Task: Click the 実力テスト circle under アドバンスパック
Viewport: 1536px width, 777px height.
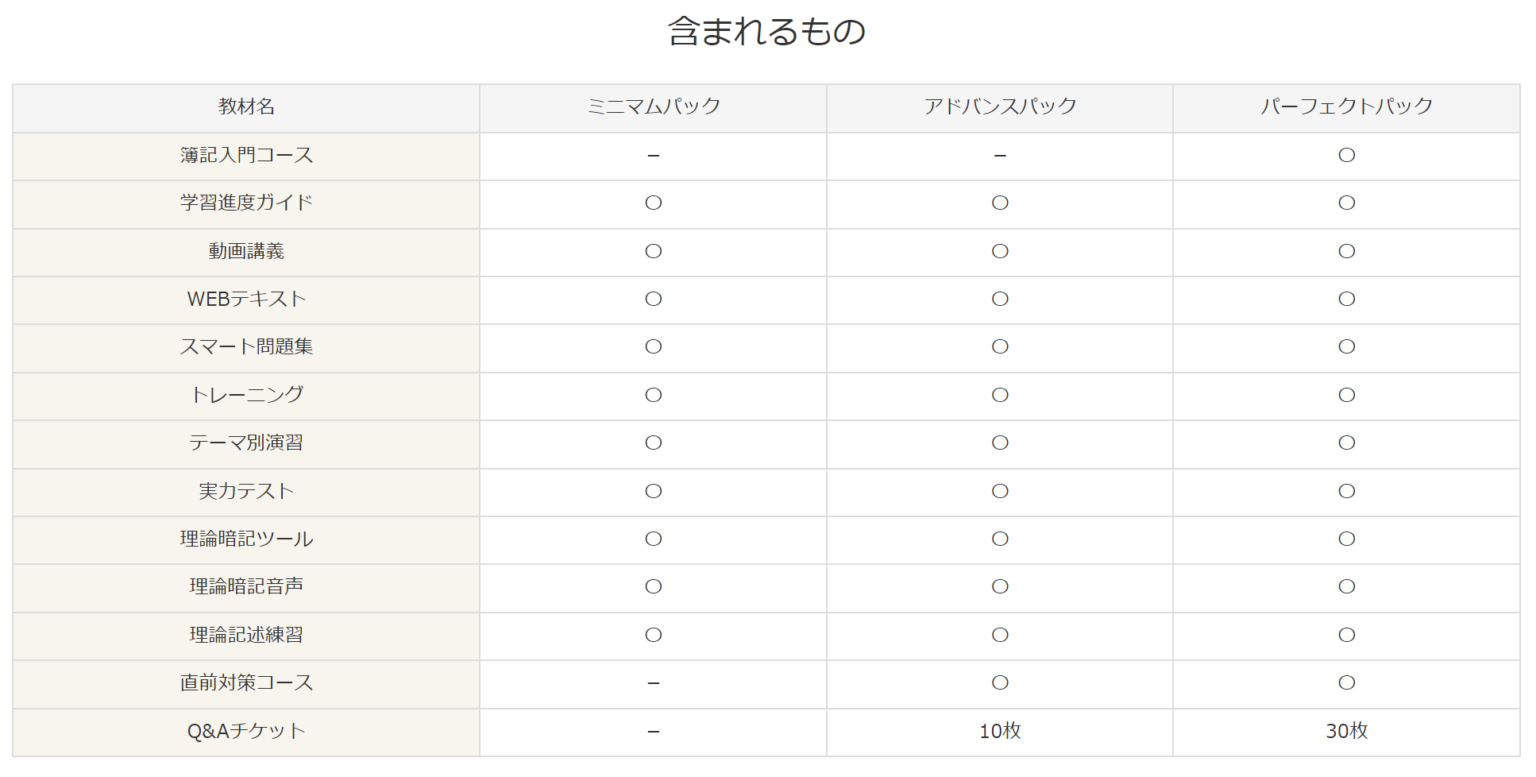Action: point(999,491)
